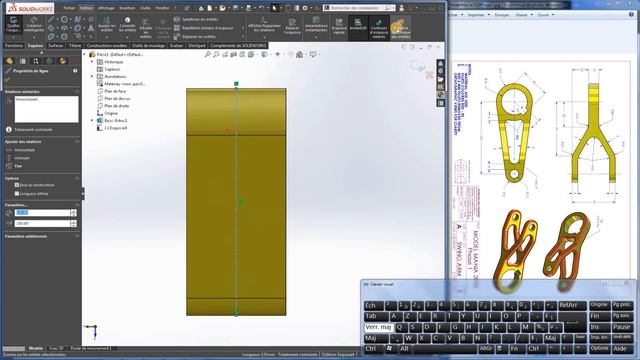Open the Ajuster les entités tool
The height and width of the screenshot is (360, 640).
point(107,24)
